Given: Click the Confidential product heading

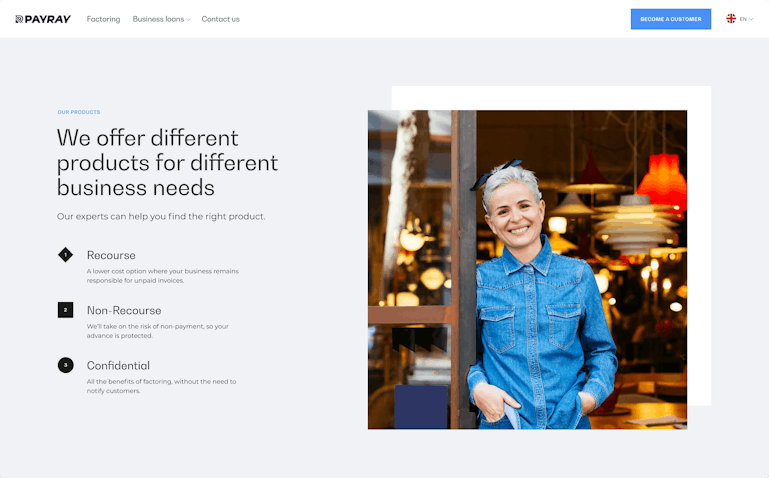Looking at the screenshot, I should (118, 366).
